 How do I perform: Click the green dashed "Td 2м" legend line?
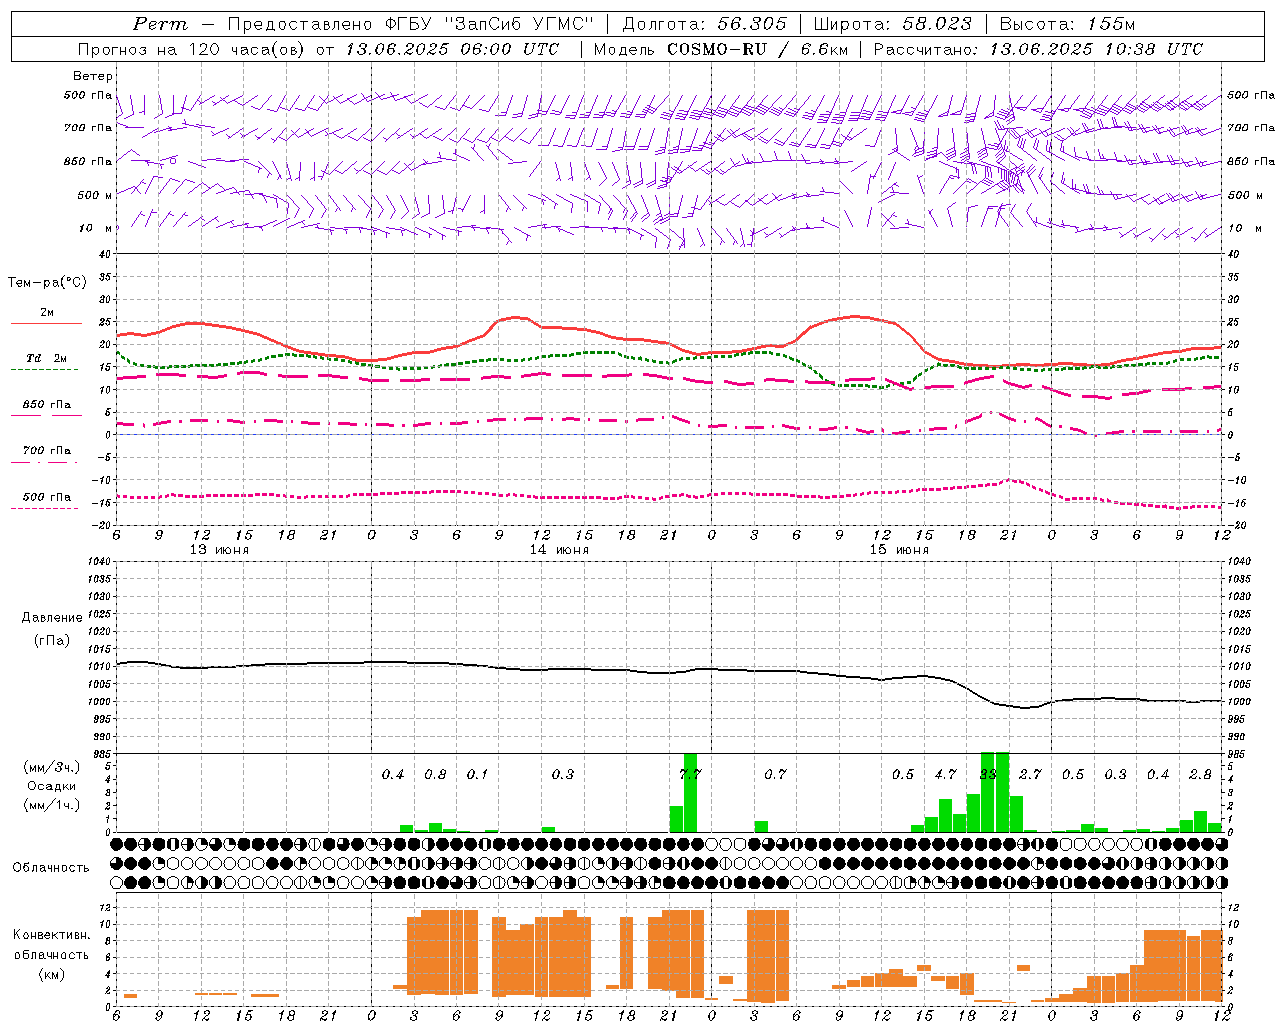tap(44, 370)
